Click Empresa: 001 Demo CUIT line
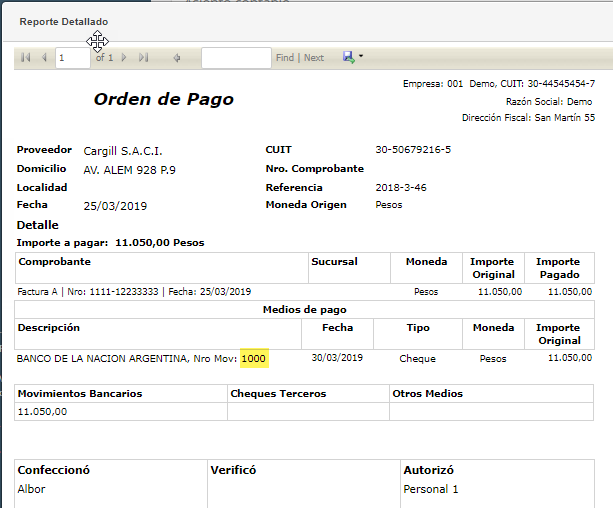Viewport: 613px width, 508px height. coord(499,84)
